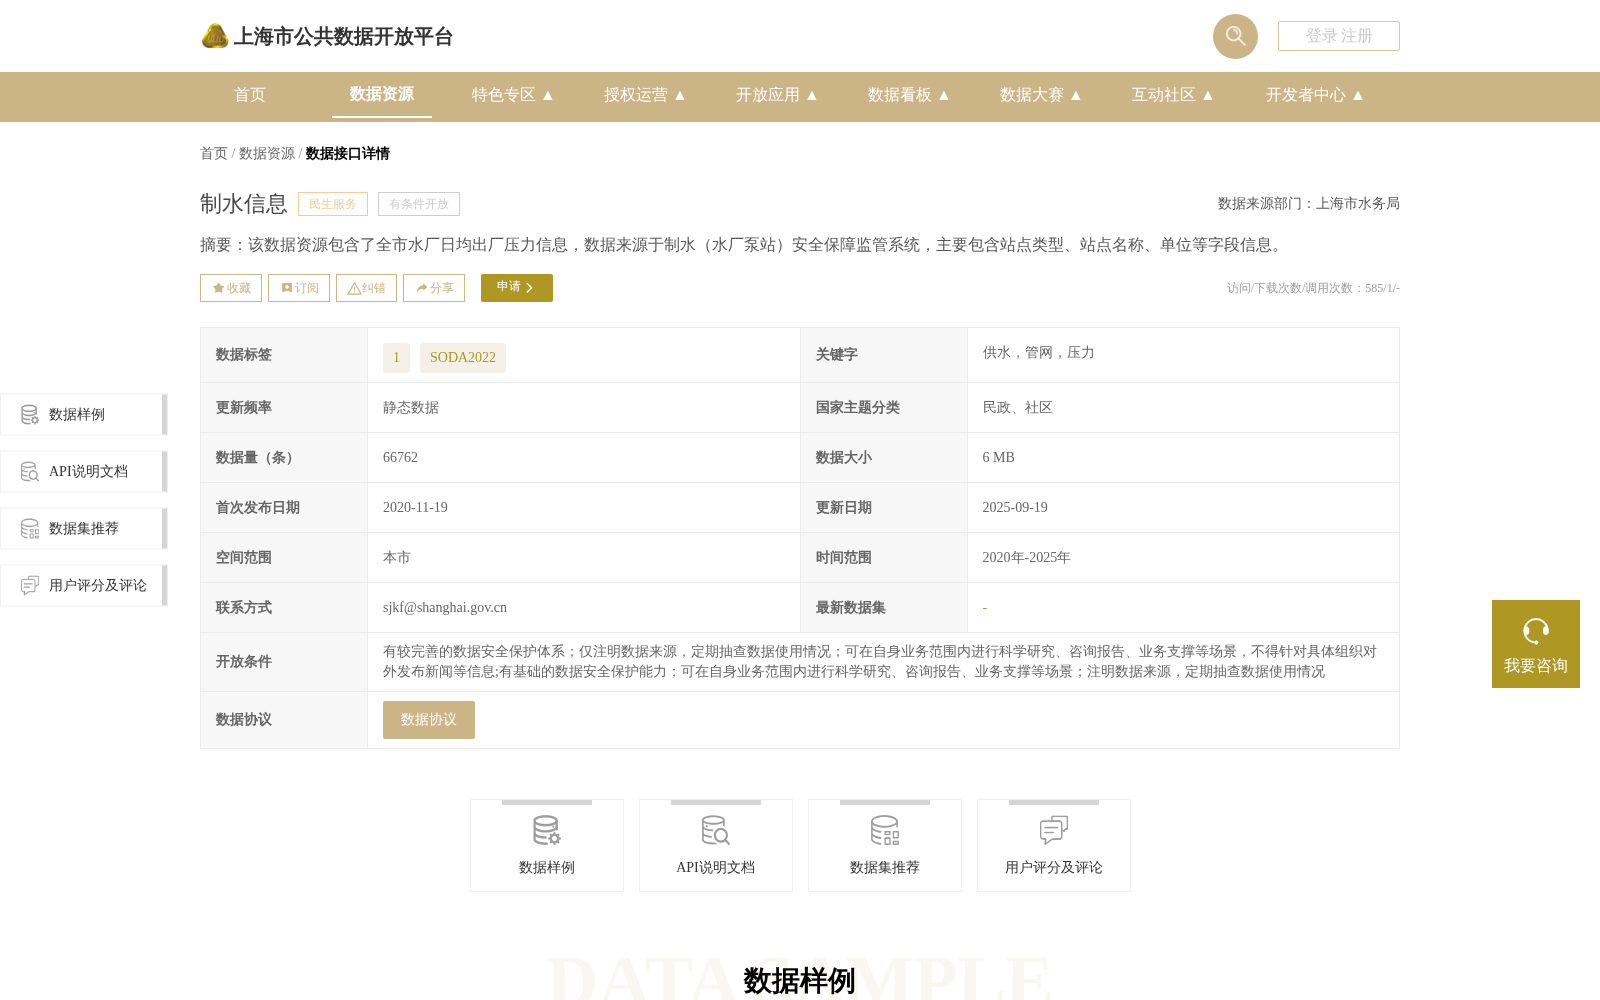Image resolution: width=1600 pixels, height=1000 pixels.
Task: Expand the 互动社区 menu
Action: pyautogui.click(x=1173, y=95)
